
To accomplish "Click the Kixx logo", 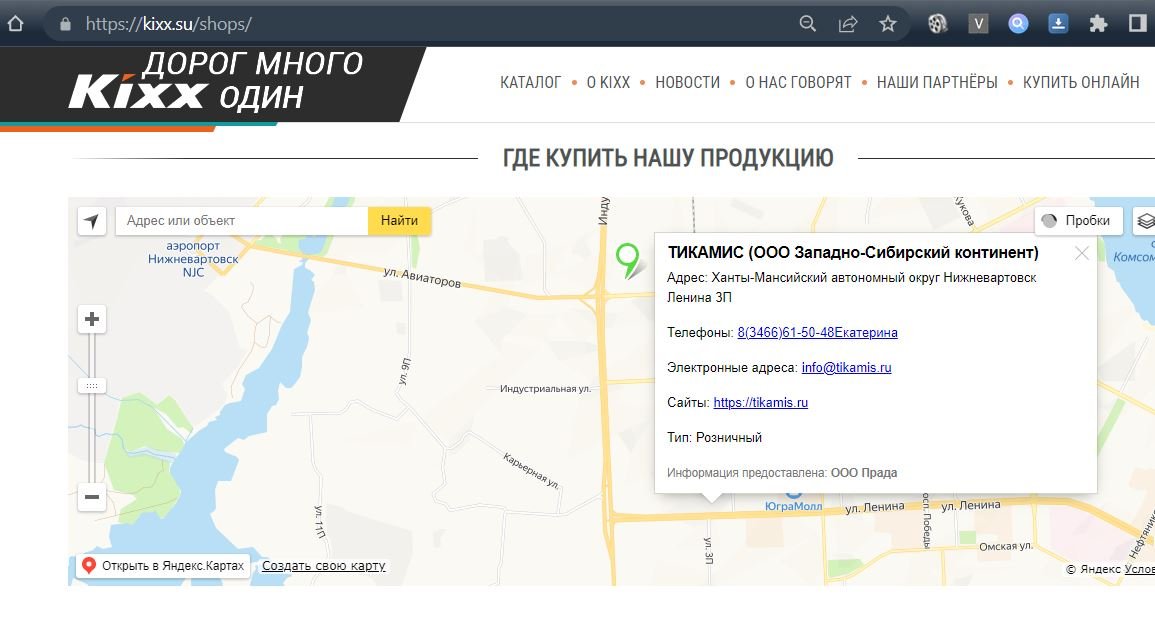I will [x=138, y=92].
